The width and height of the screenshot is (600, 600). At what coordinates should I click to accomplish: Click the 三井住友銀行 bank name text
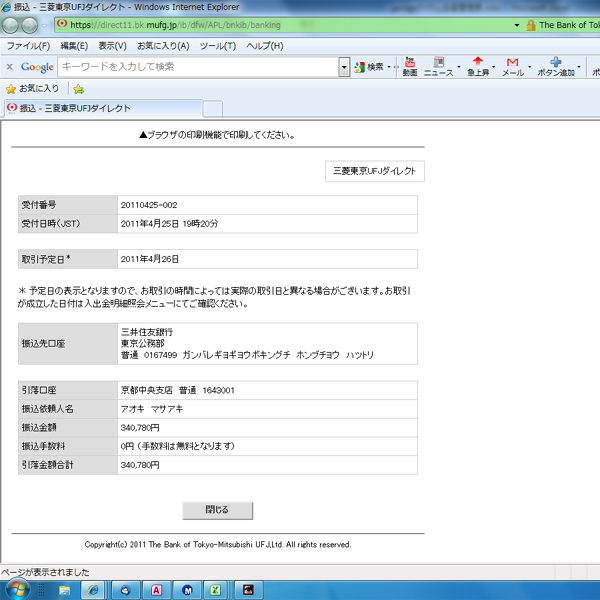(147, 332)
